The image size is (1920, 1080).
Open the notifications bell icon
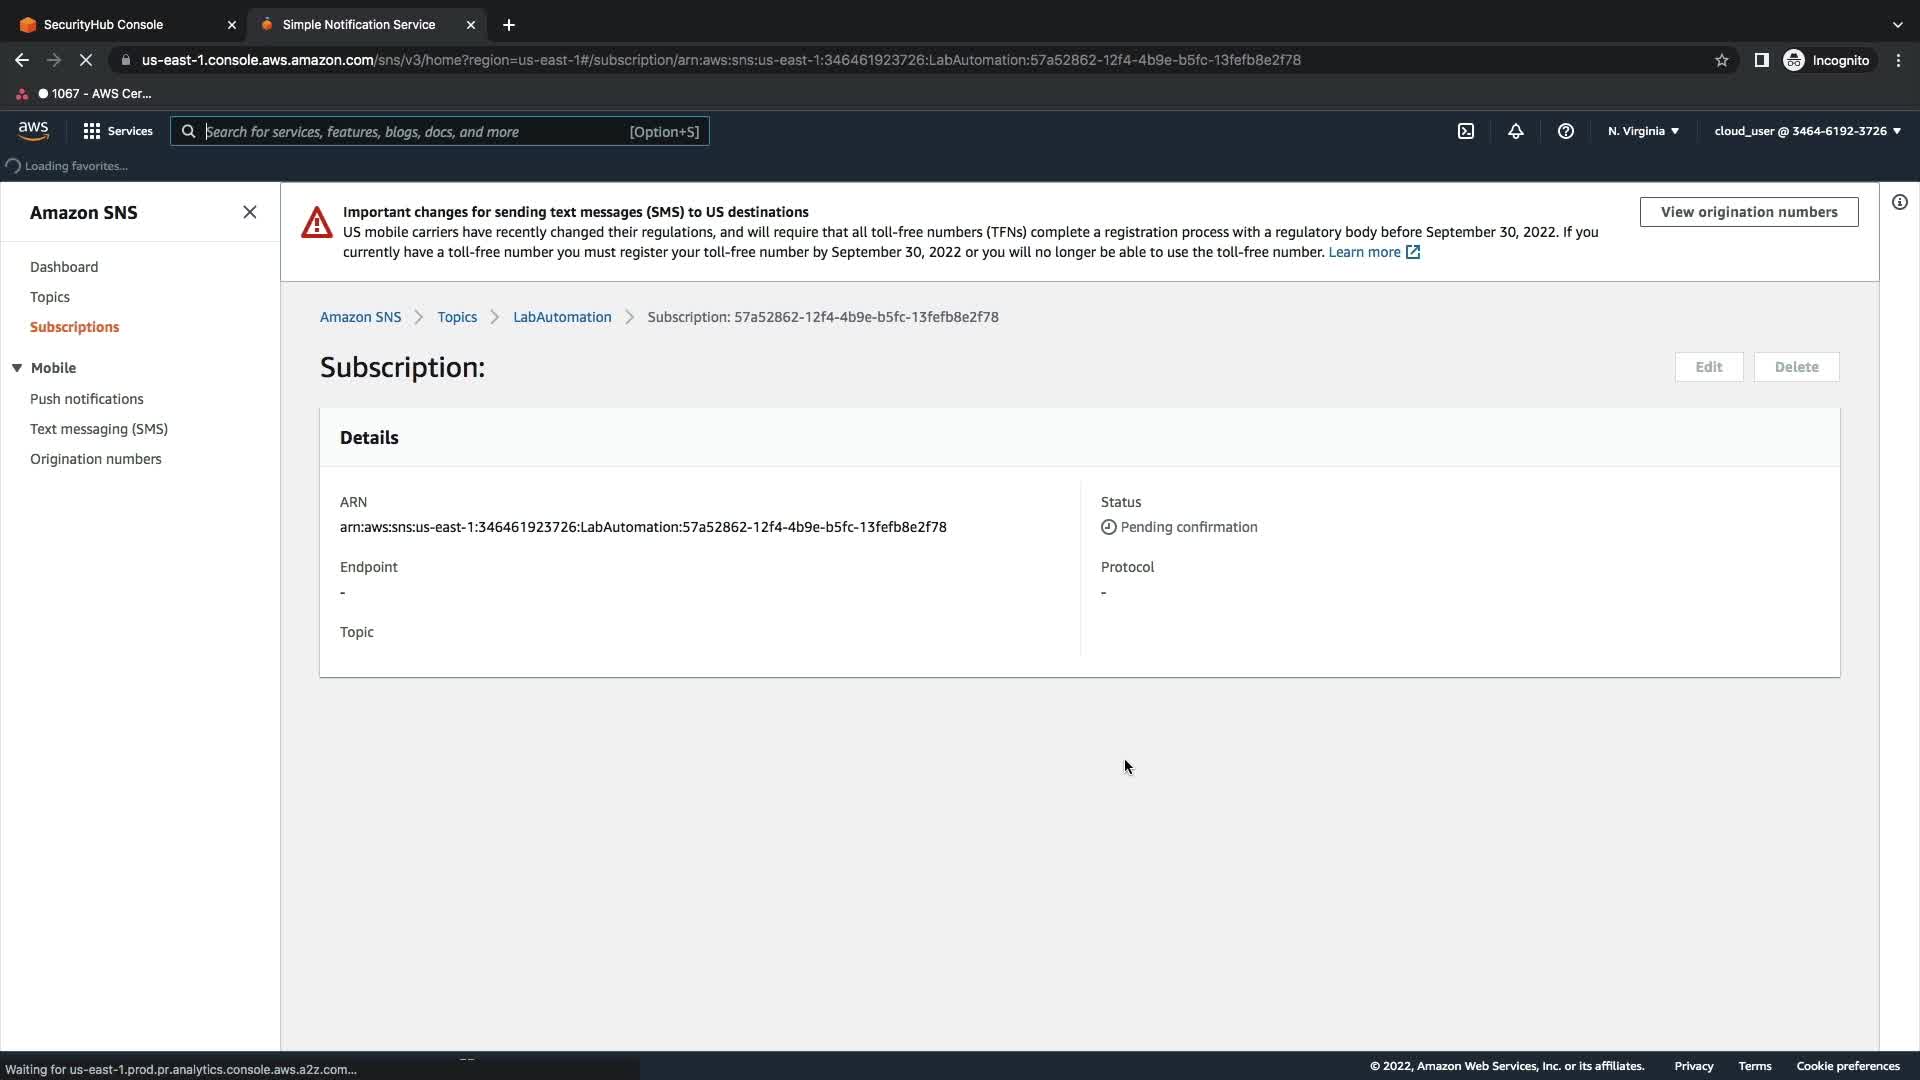tap(1515, 131)
